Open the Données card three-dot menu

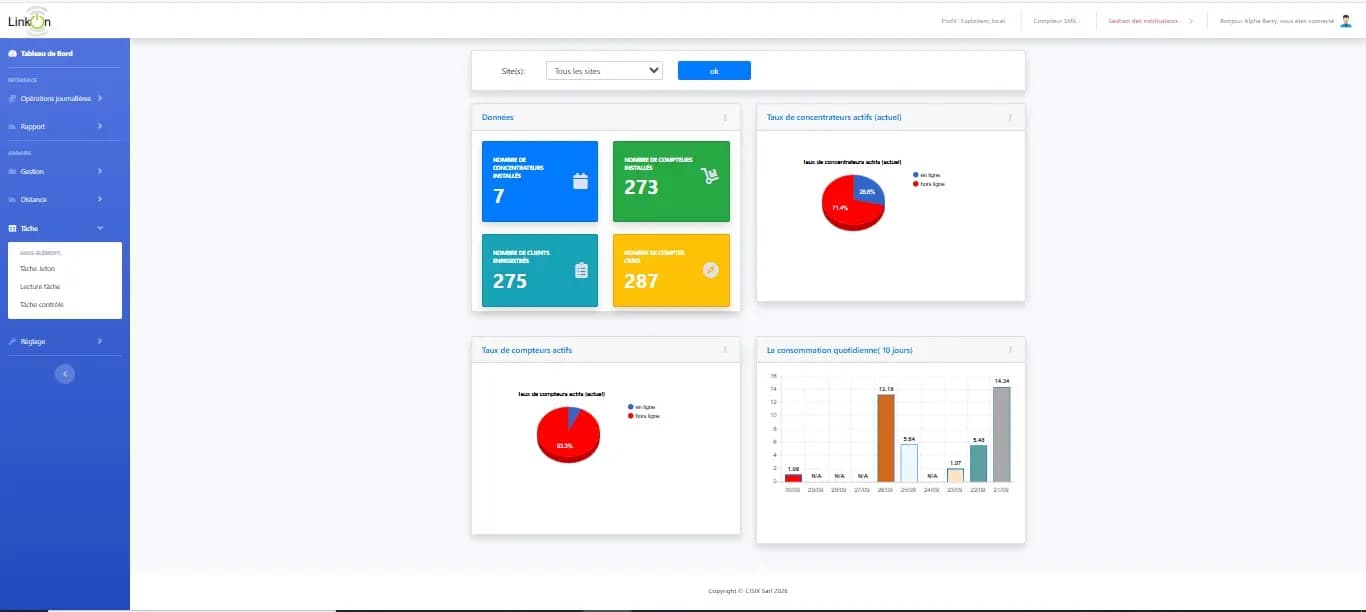725,117
